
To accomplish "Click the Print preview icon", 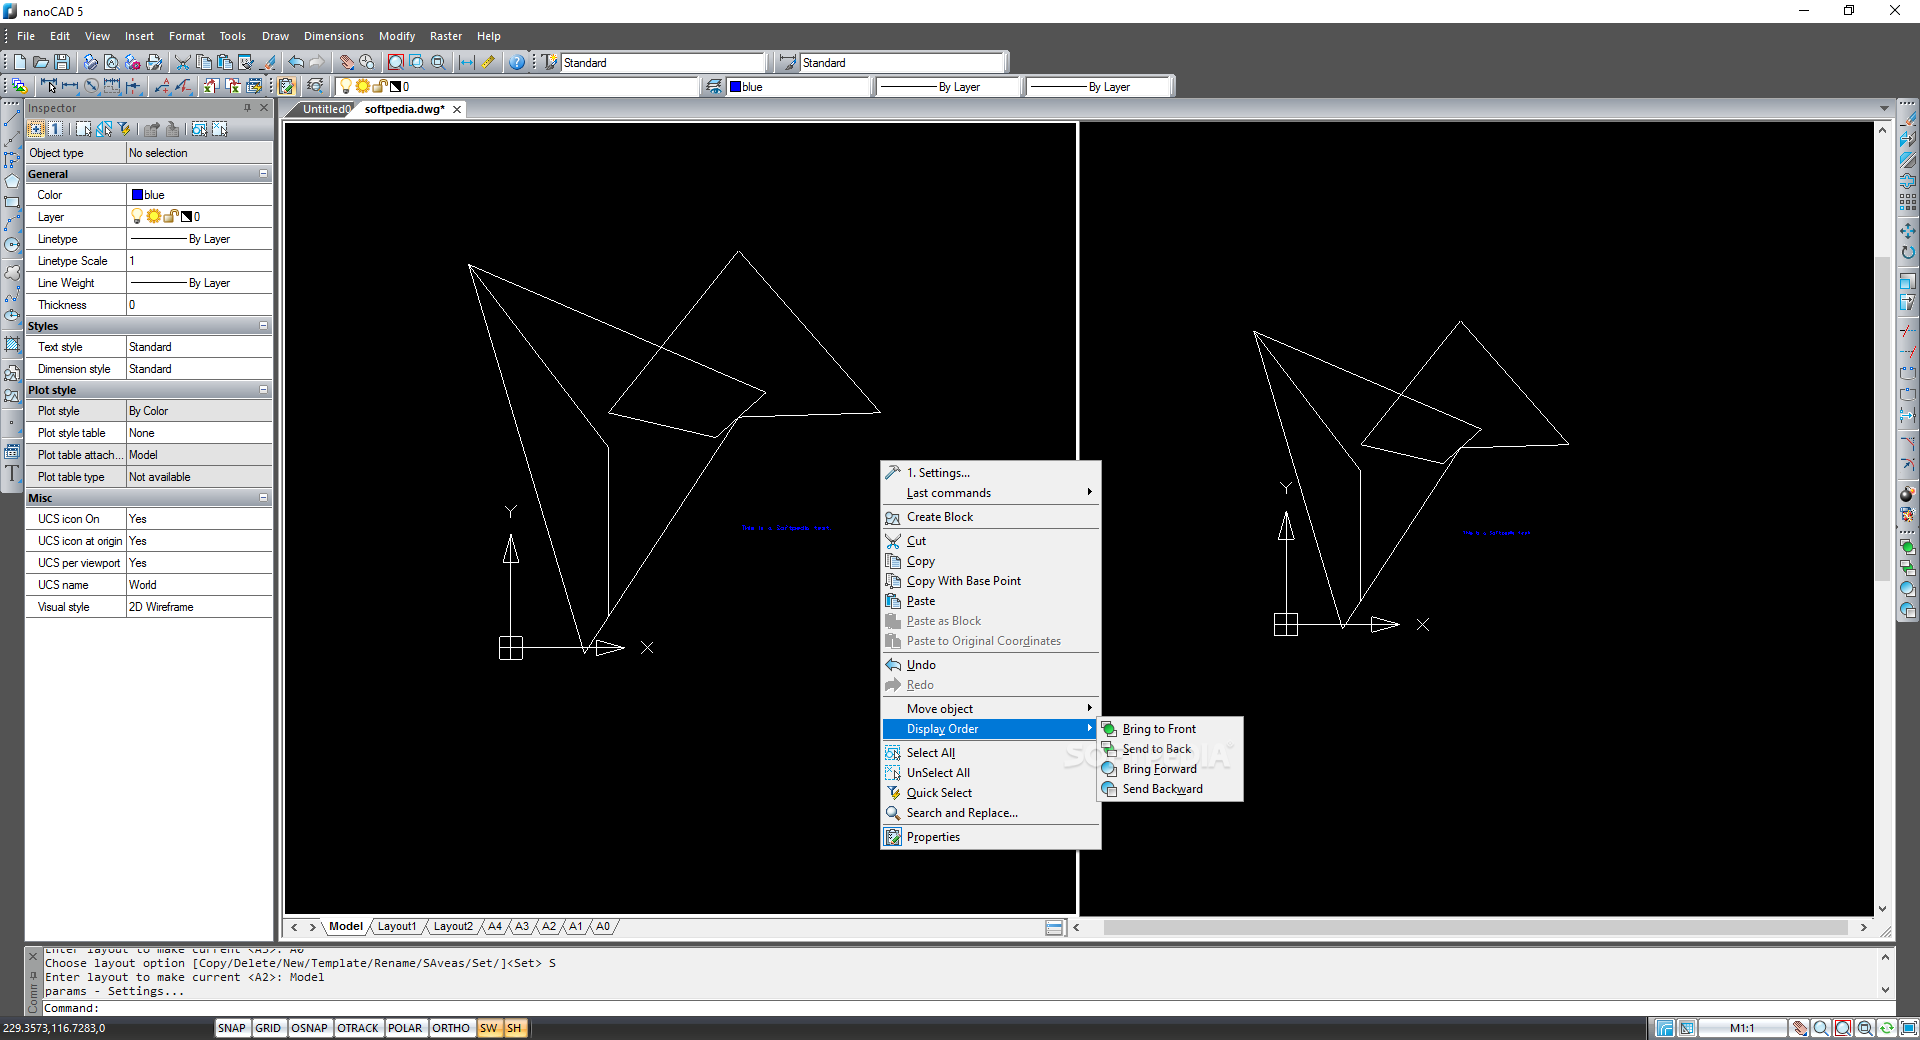I will (111, 62).
